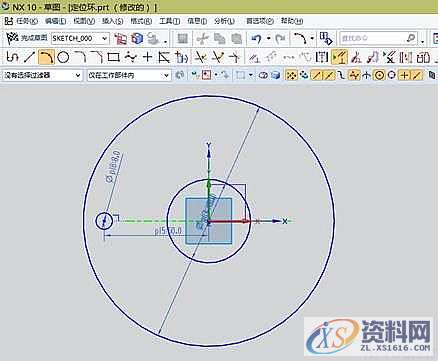Screen dimensions: 438x361
Task: Click the menu icon left of 任务(K)
Action: tap(9, 21)
